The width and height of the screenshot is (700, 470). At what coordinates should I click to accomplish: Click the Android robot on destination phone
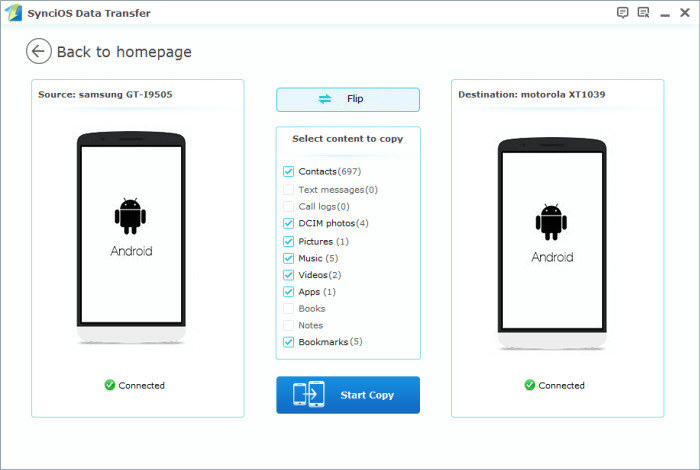551,222
